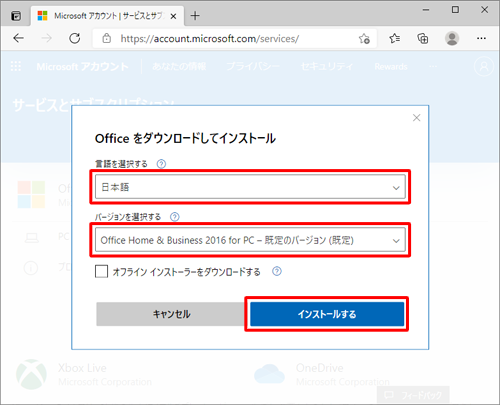This screenshot has width=500, height=405.
Task: Open the Favorites list icon
Action: point(394,39)
